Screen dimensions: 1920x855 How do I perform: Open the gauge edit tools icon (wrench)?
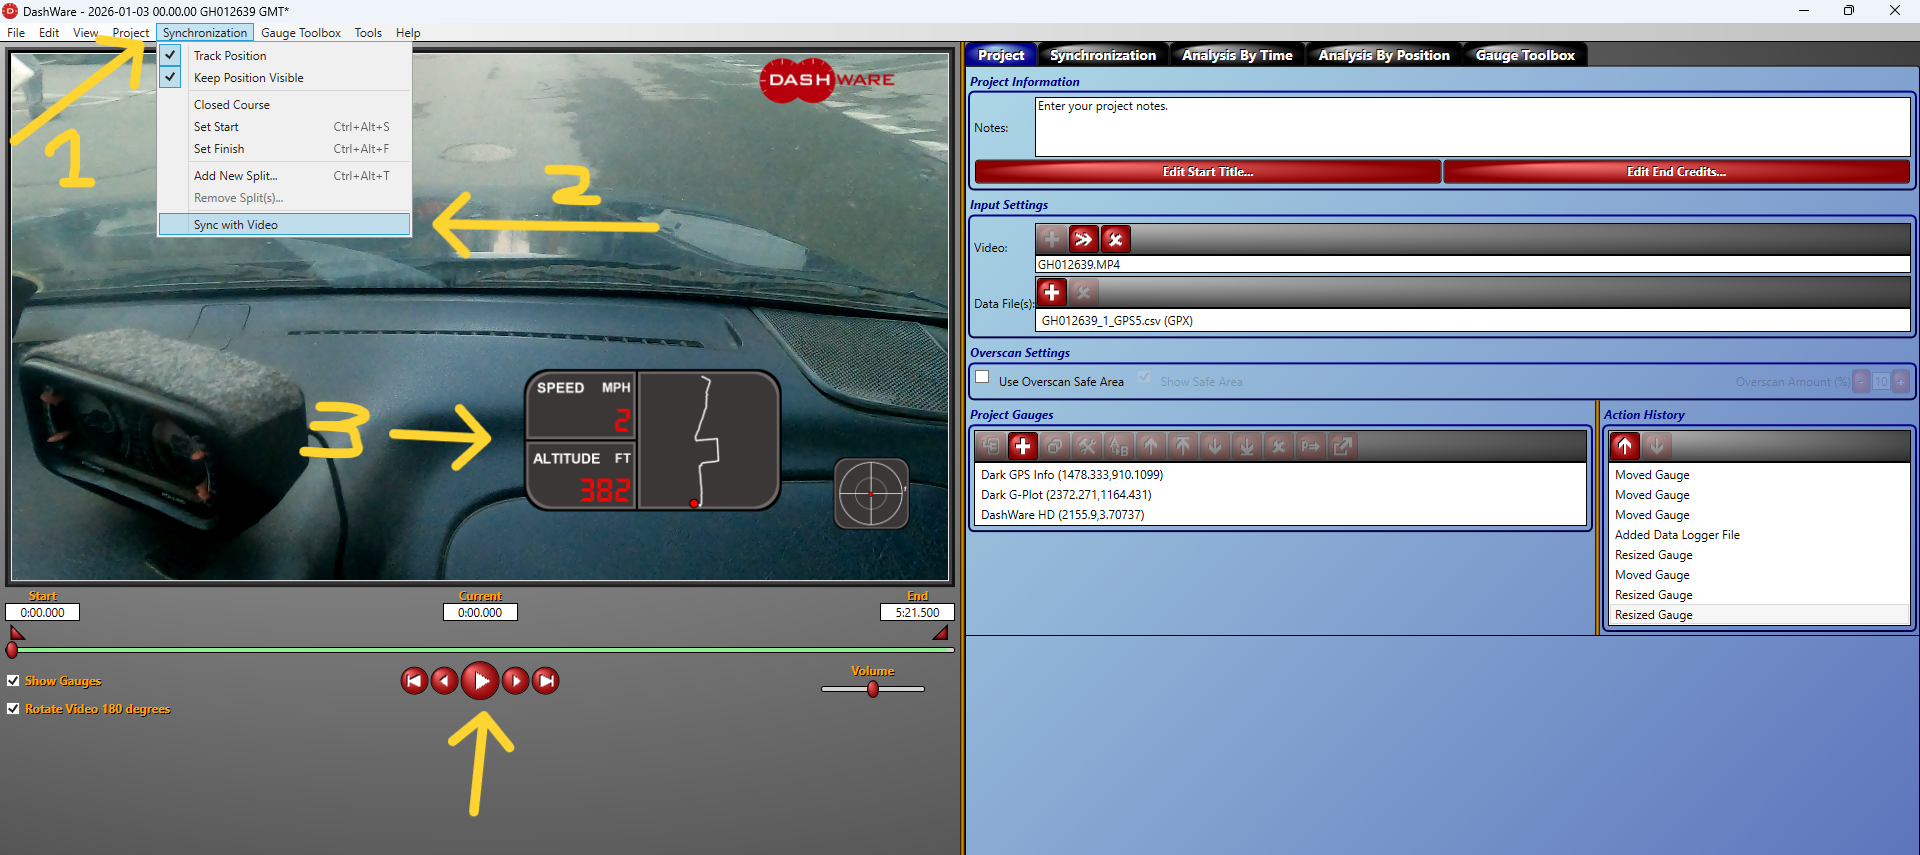[1086, 446]
